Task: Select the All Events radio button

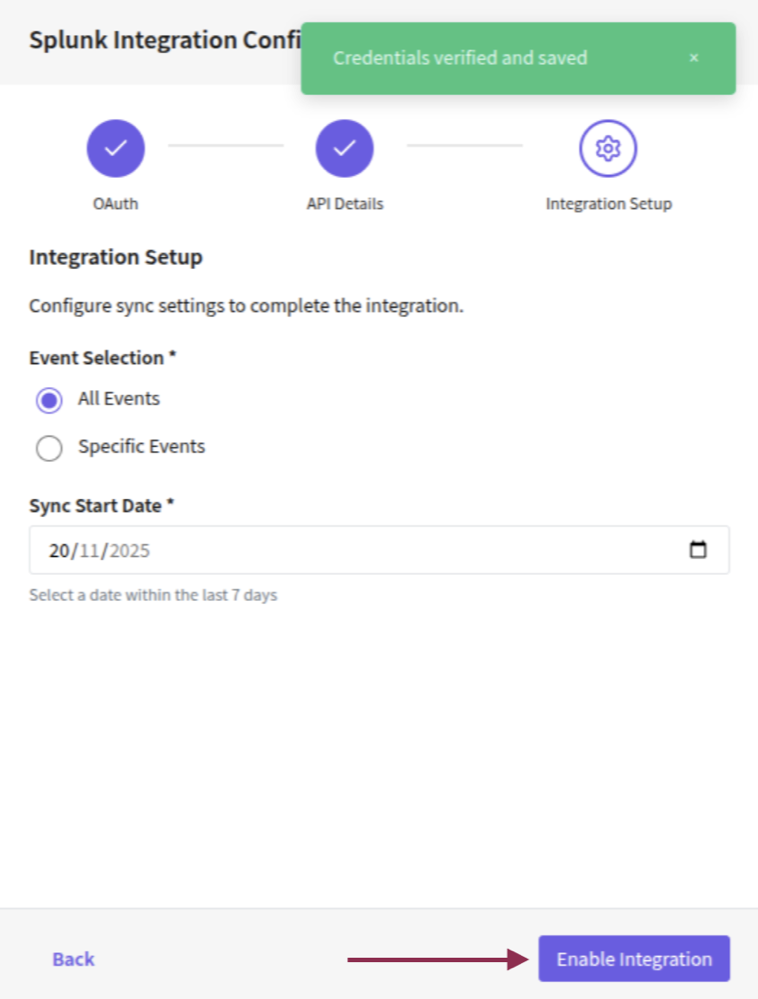Action: click(x=49, y=399)
